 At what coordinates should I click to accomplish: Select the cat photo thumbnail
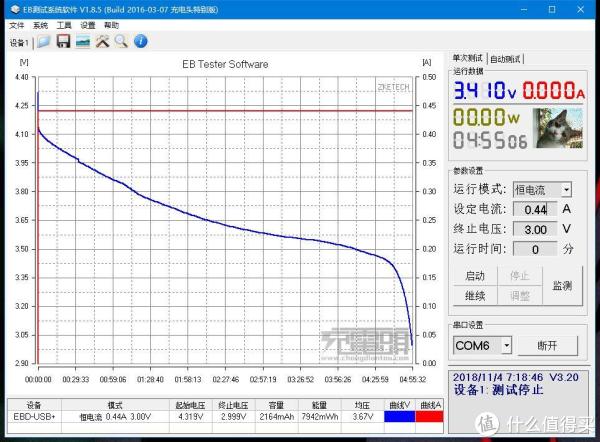(558, 128)
